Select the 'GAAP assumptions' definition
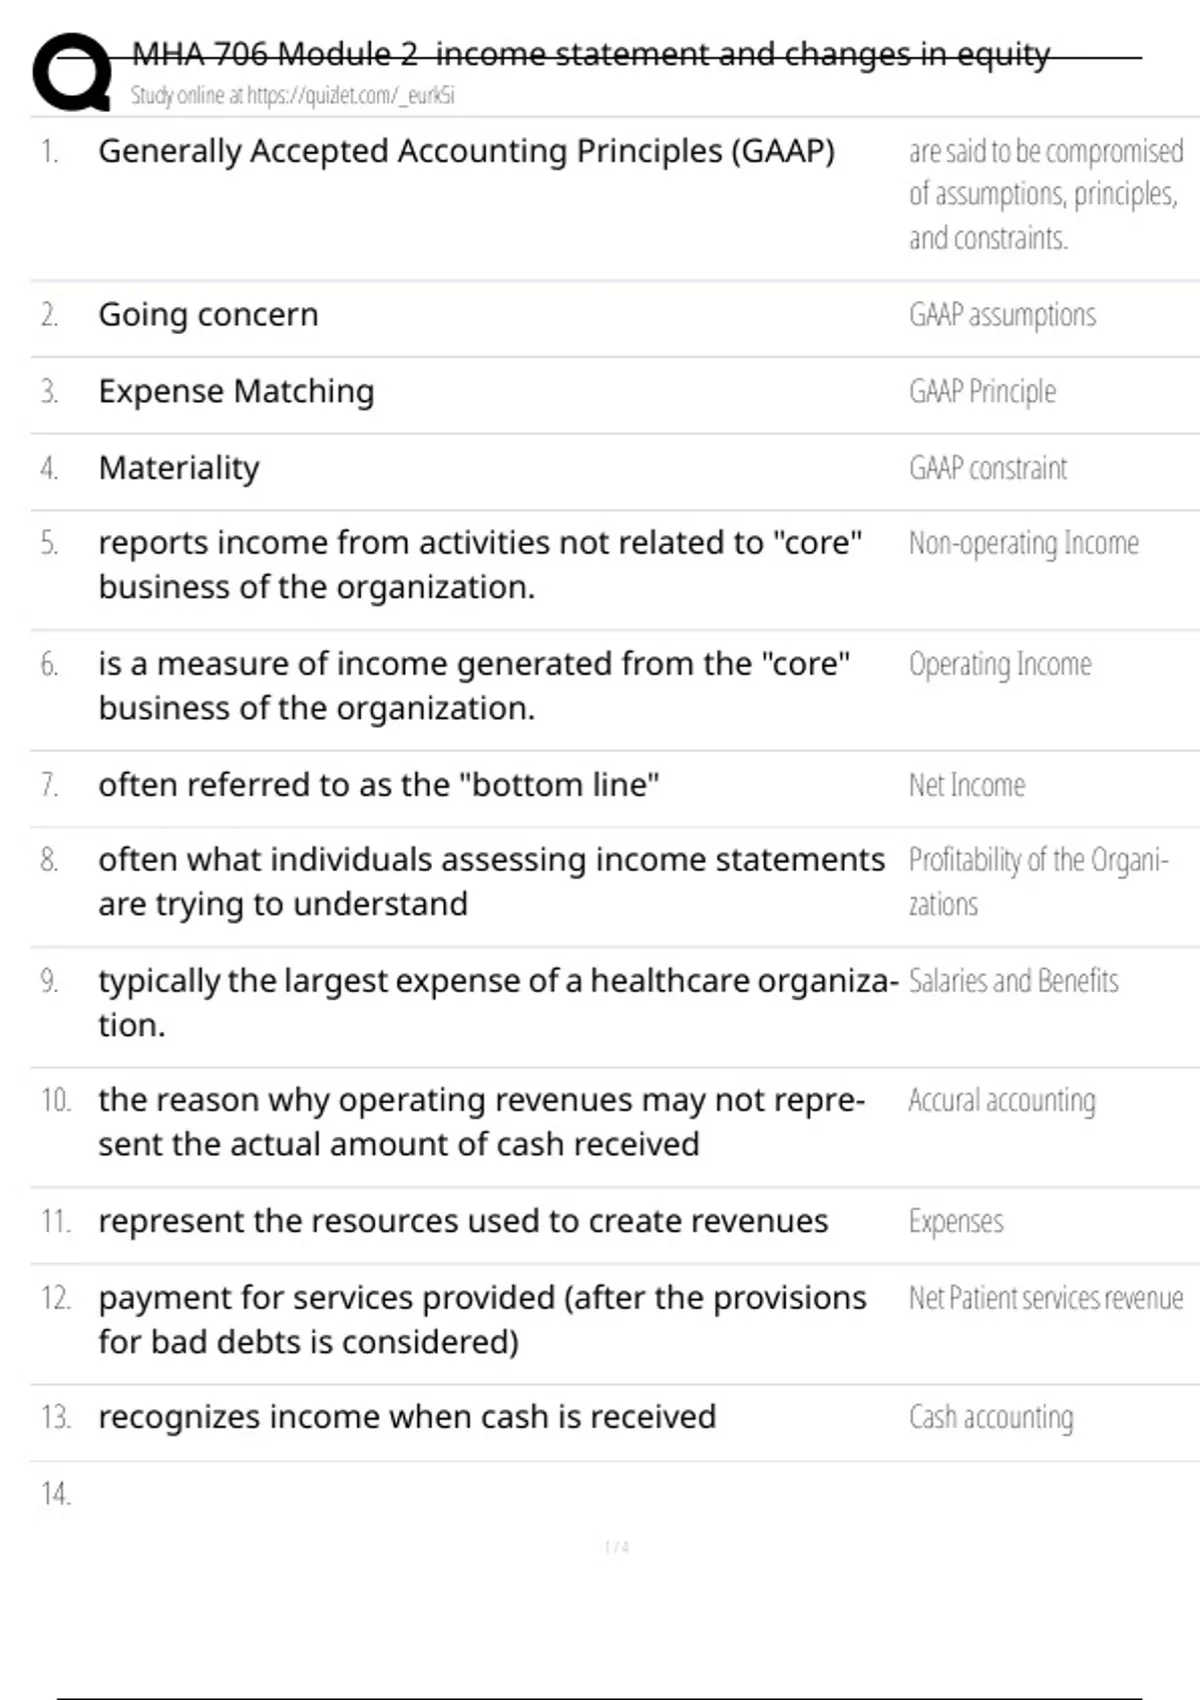Image resolution: width=1200 pixels, height=1700 pixels. 1002,315
